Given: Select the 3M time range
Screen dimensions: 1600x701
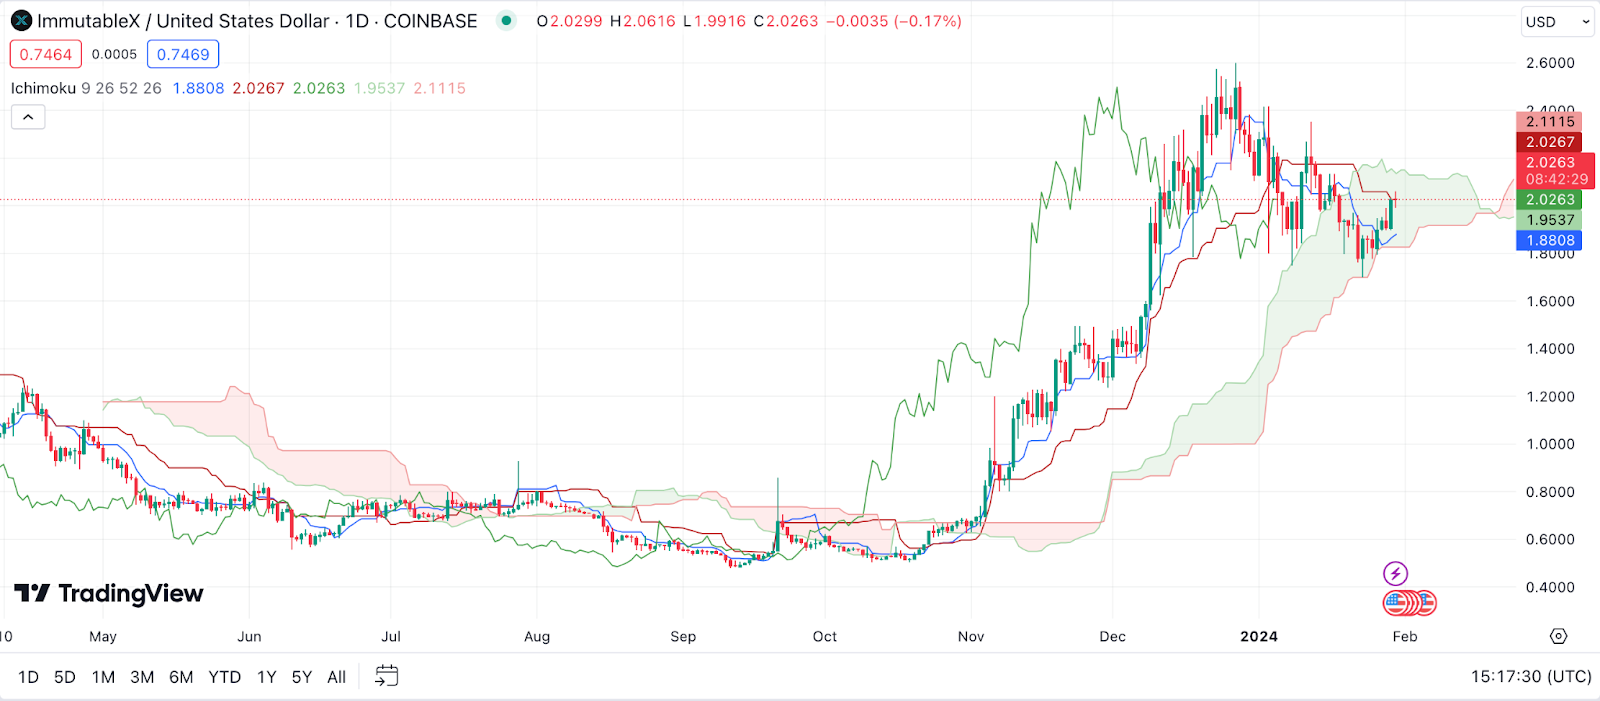Looking at the screenshot, I should pos(142,677).
